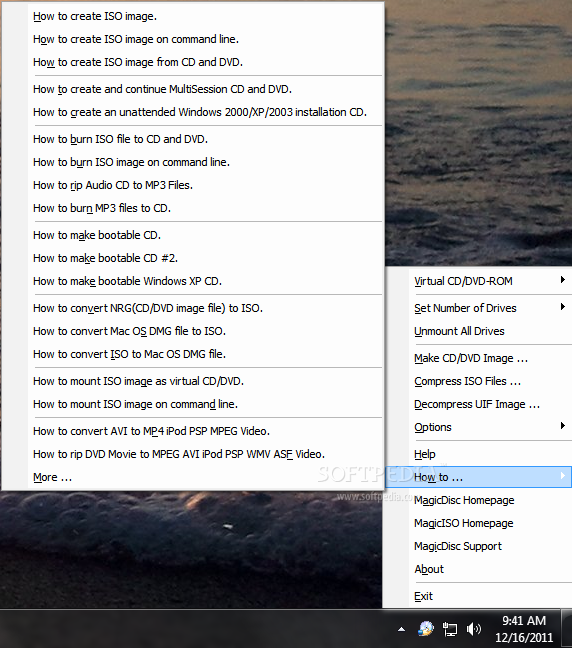This screenshot has width=572, height=648.
Task: Choose 'How to rip Audio CD to MP3 Files.'
Action: pyautogui.click(x=193, y=185)
